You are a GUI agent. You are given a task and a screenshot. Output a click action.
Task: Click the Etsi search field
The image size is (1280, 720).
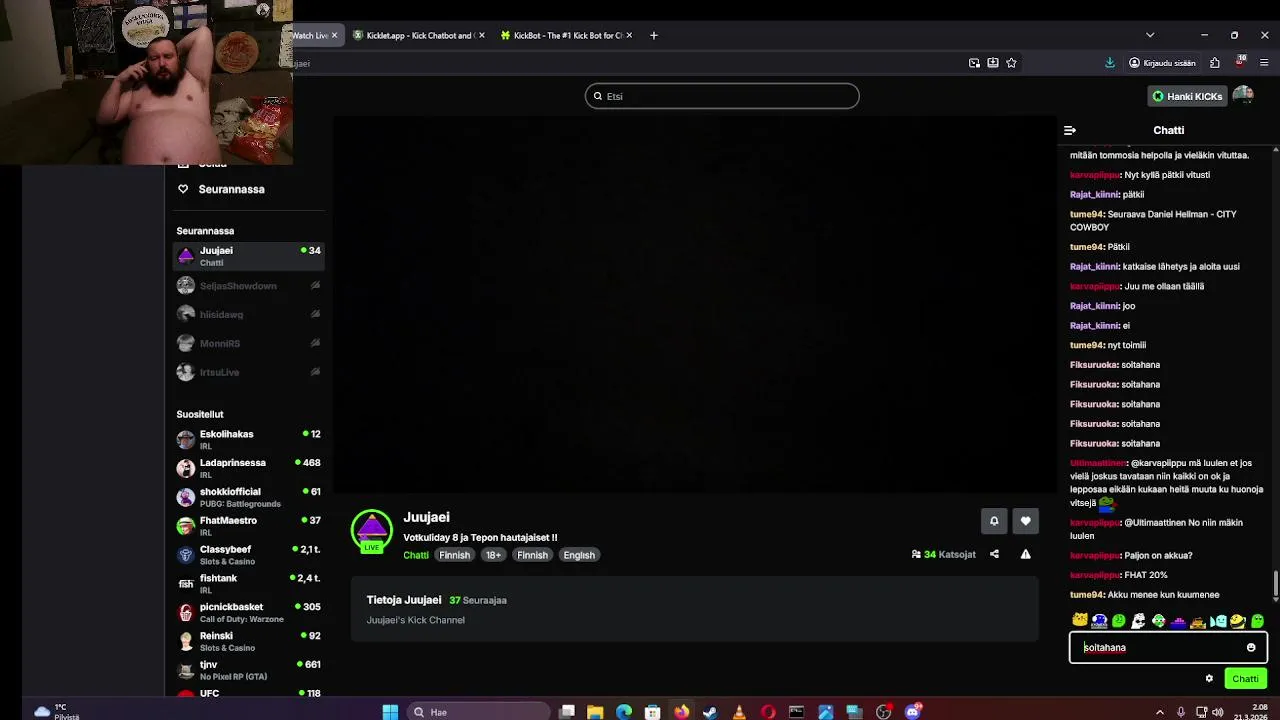coord(722,96)
